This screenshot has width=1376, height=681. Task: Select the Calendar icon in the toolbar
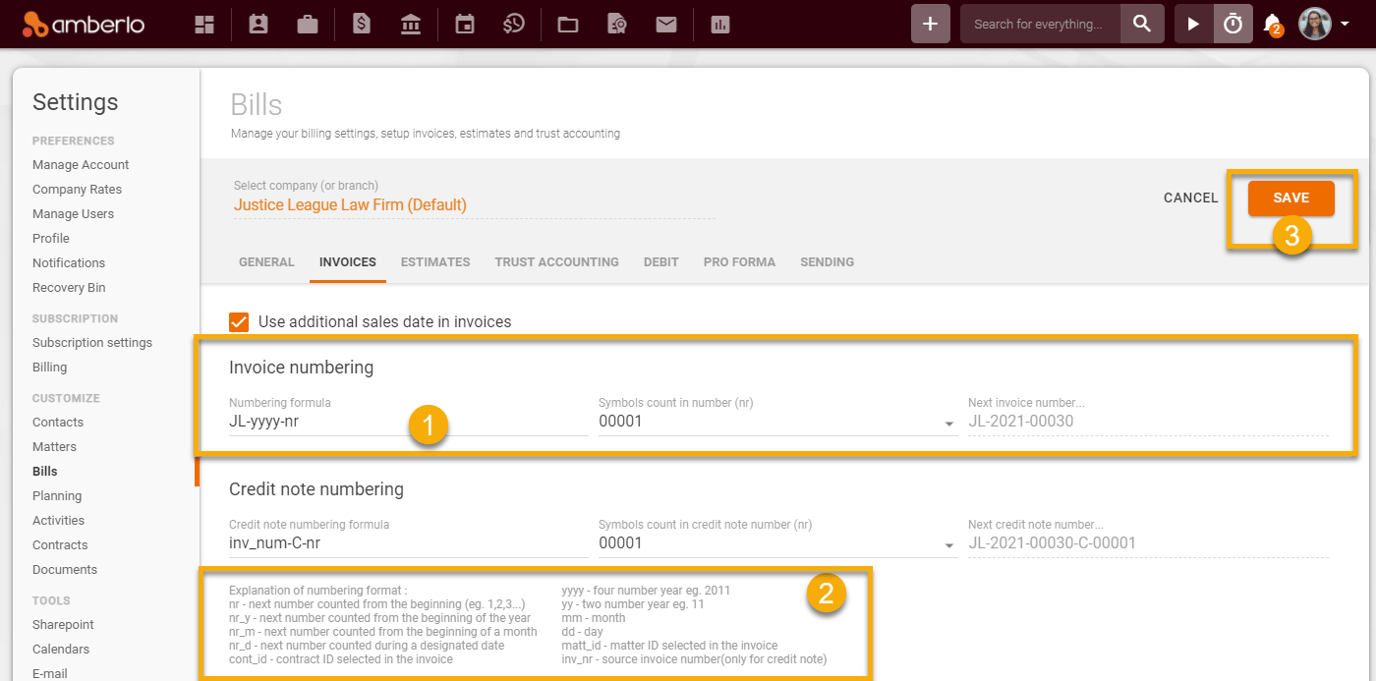(x=464, y=23)
